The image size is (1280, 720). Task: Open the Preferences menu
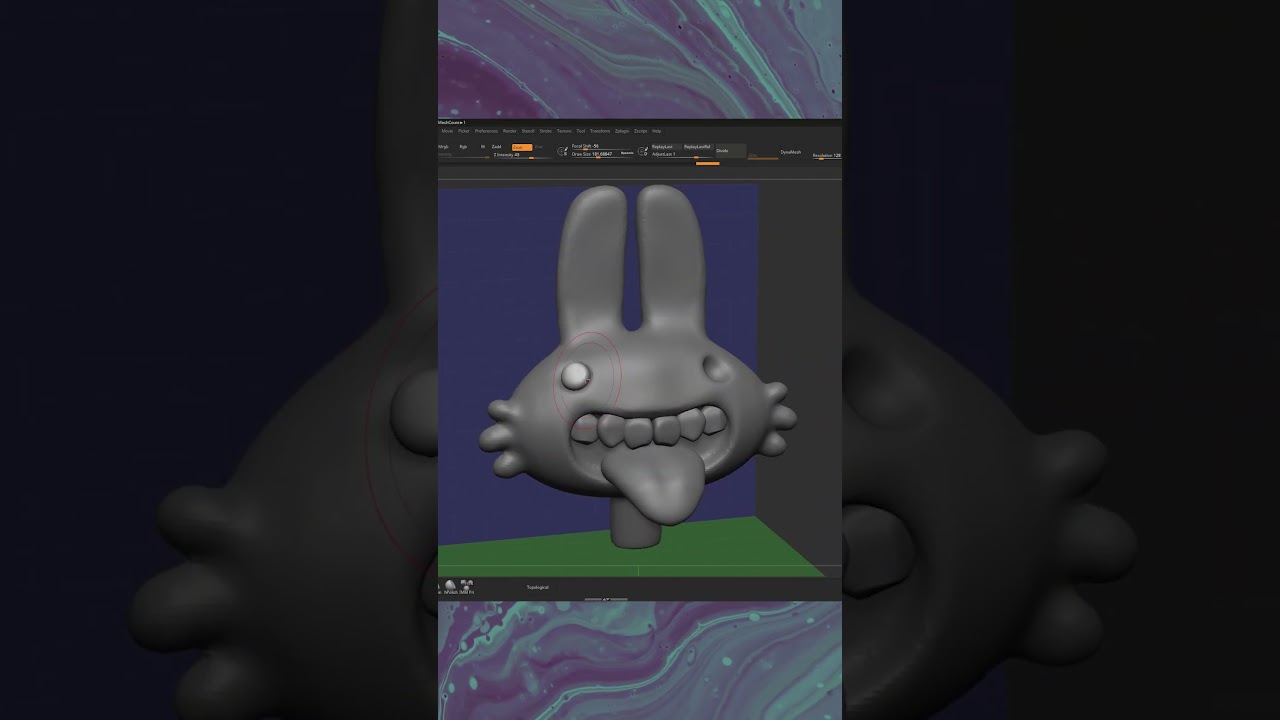point(486,131)
